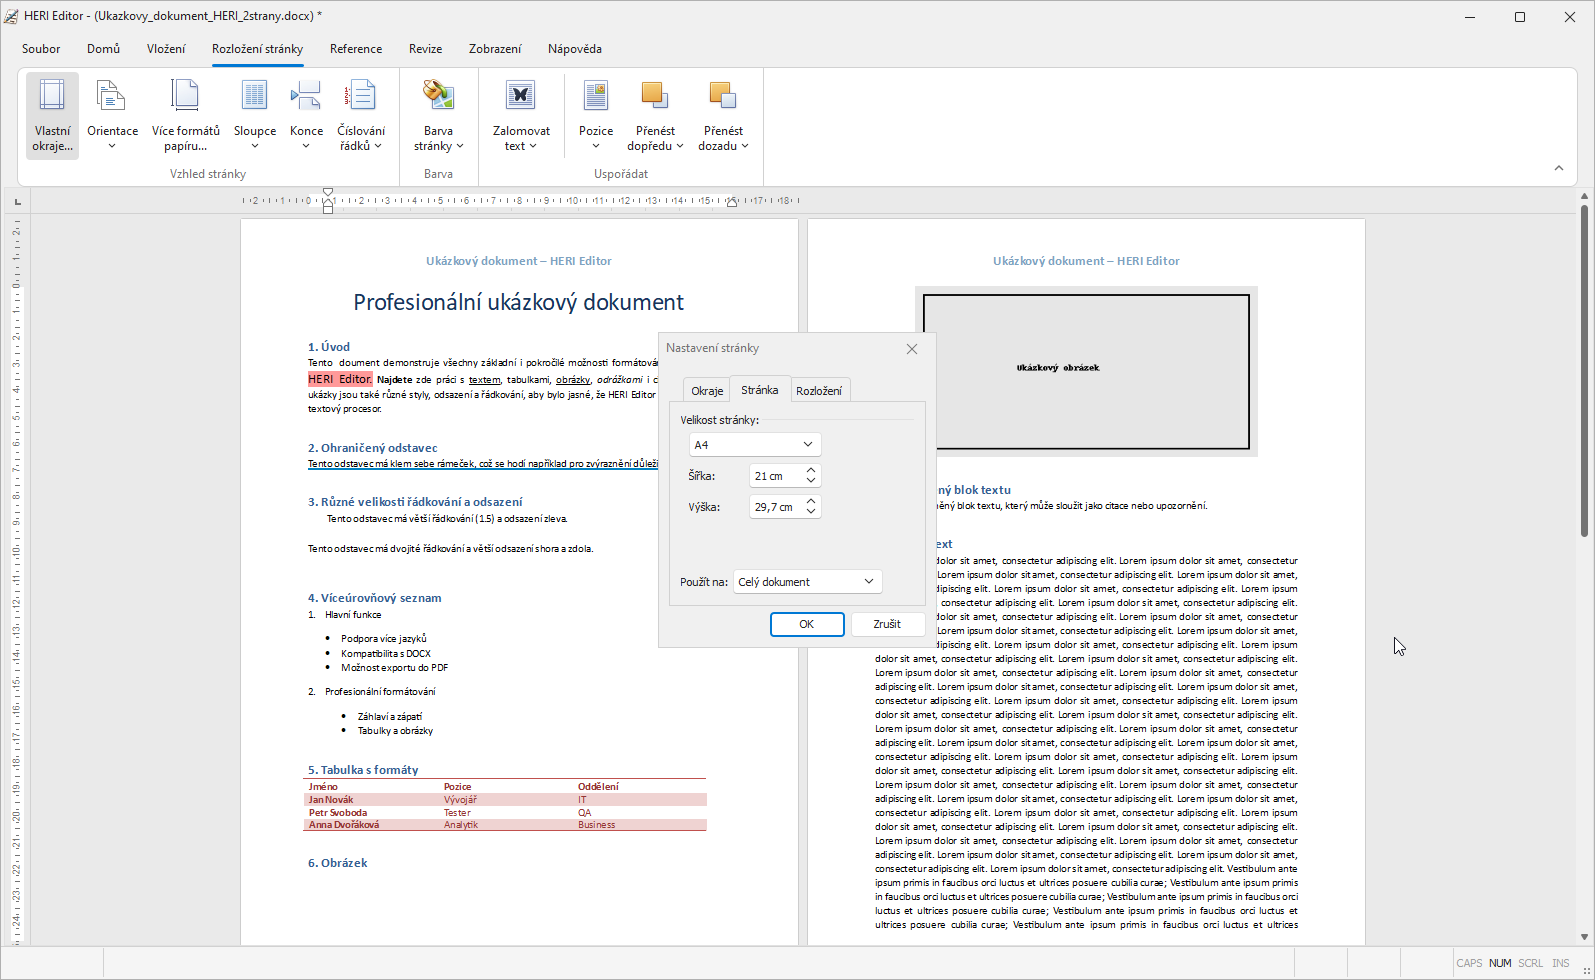
Task: Confirm page setup with OK
Action: tap(806, 624)
